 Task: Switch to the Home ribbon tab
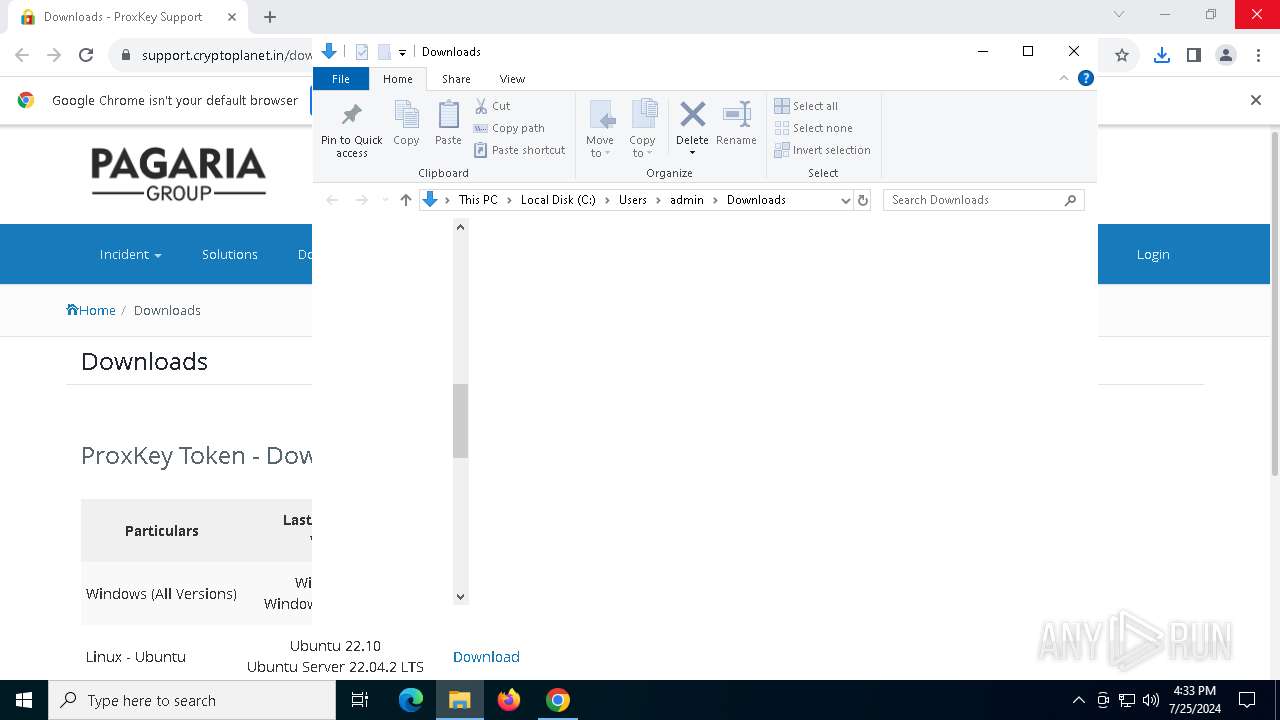pyautogui.click(x=397, y=79)
